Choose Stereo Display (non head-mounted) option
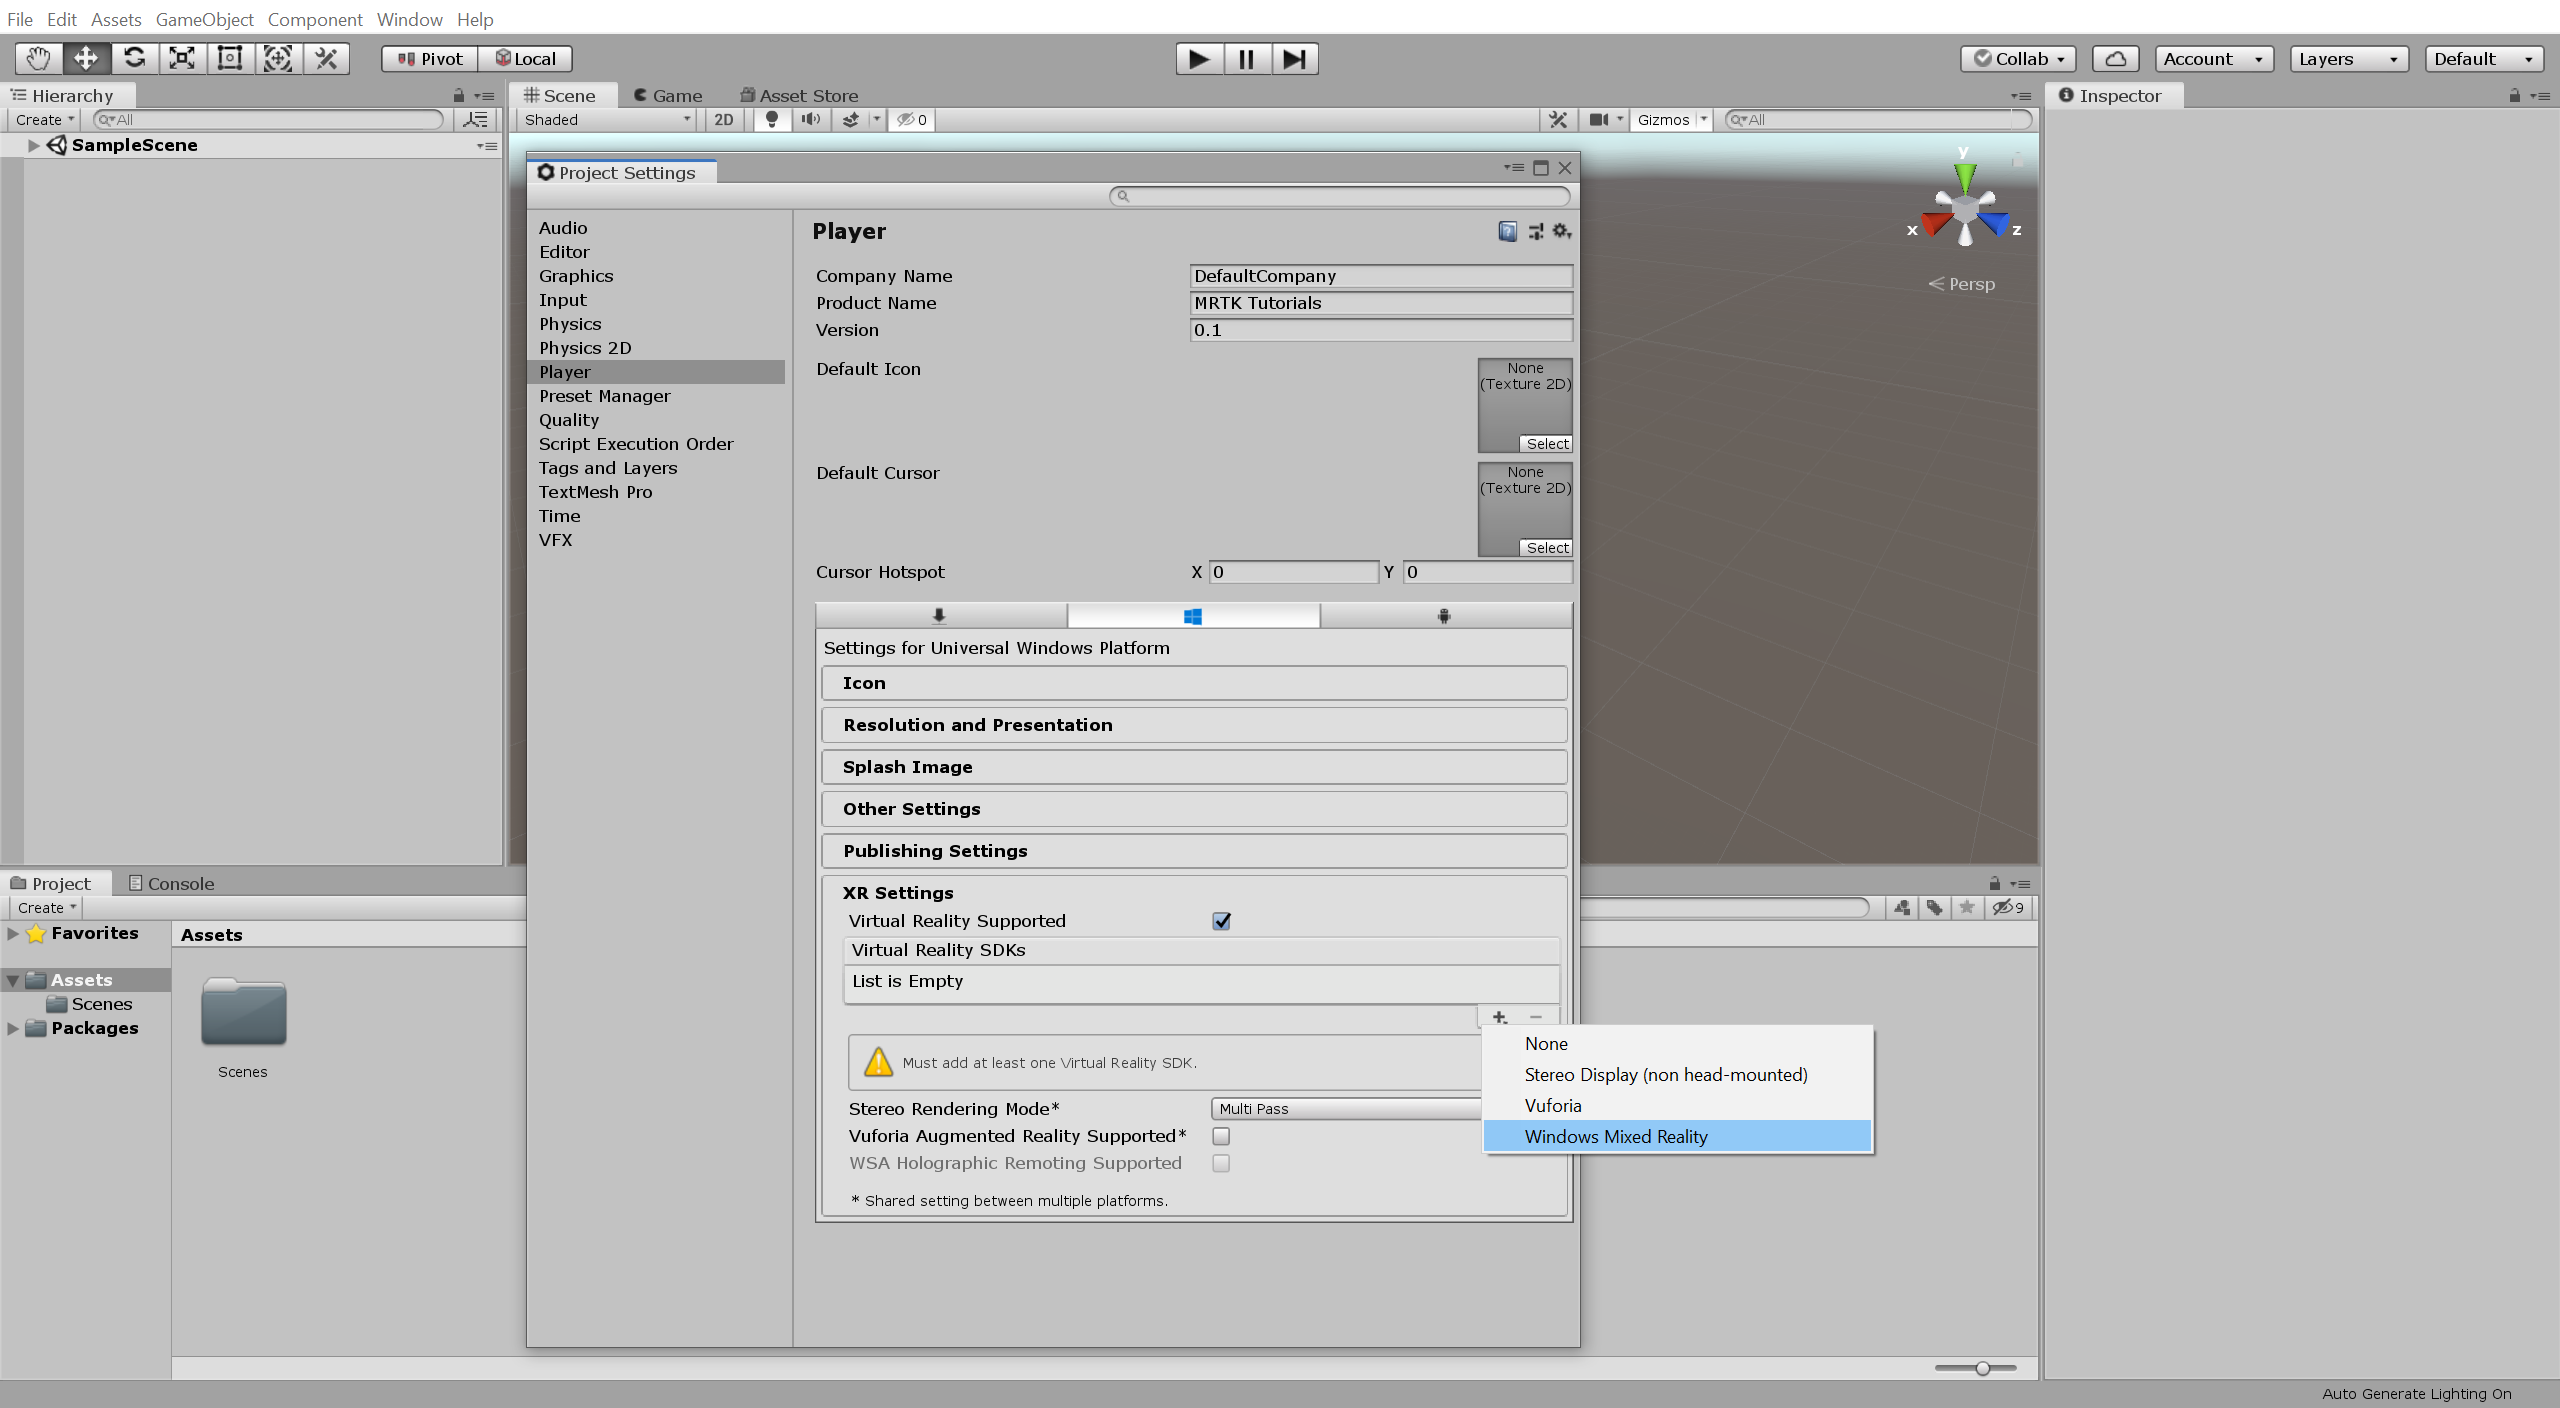This screenshot has height=1408, width=2560. click(x=1677, y=1075)
